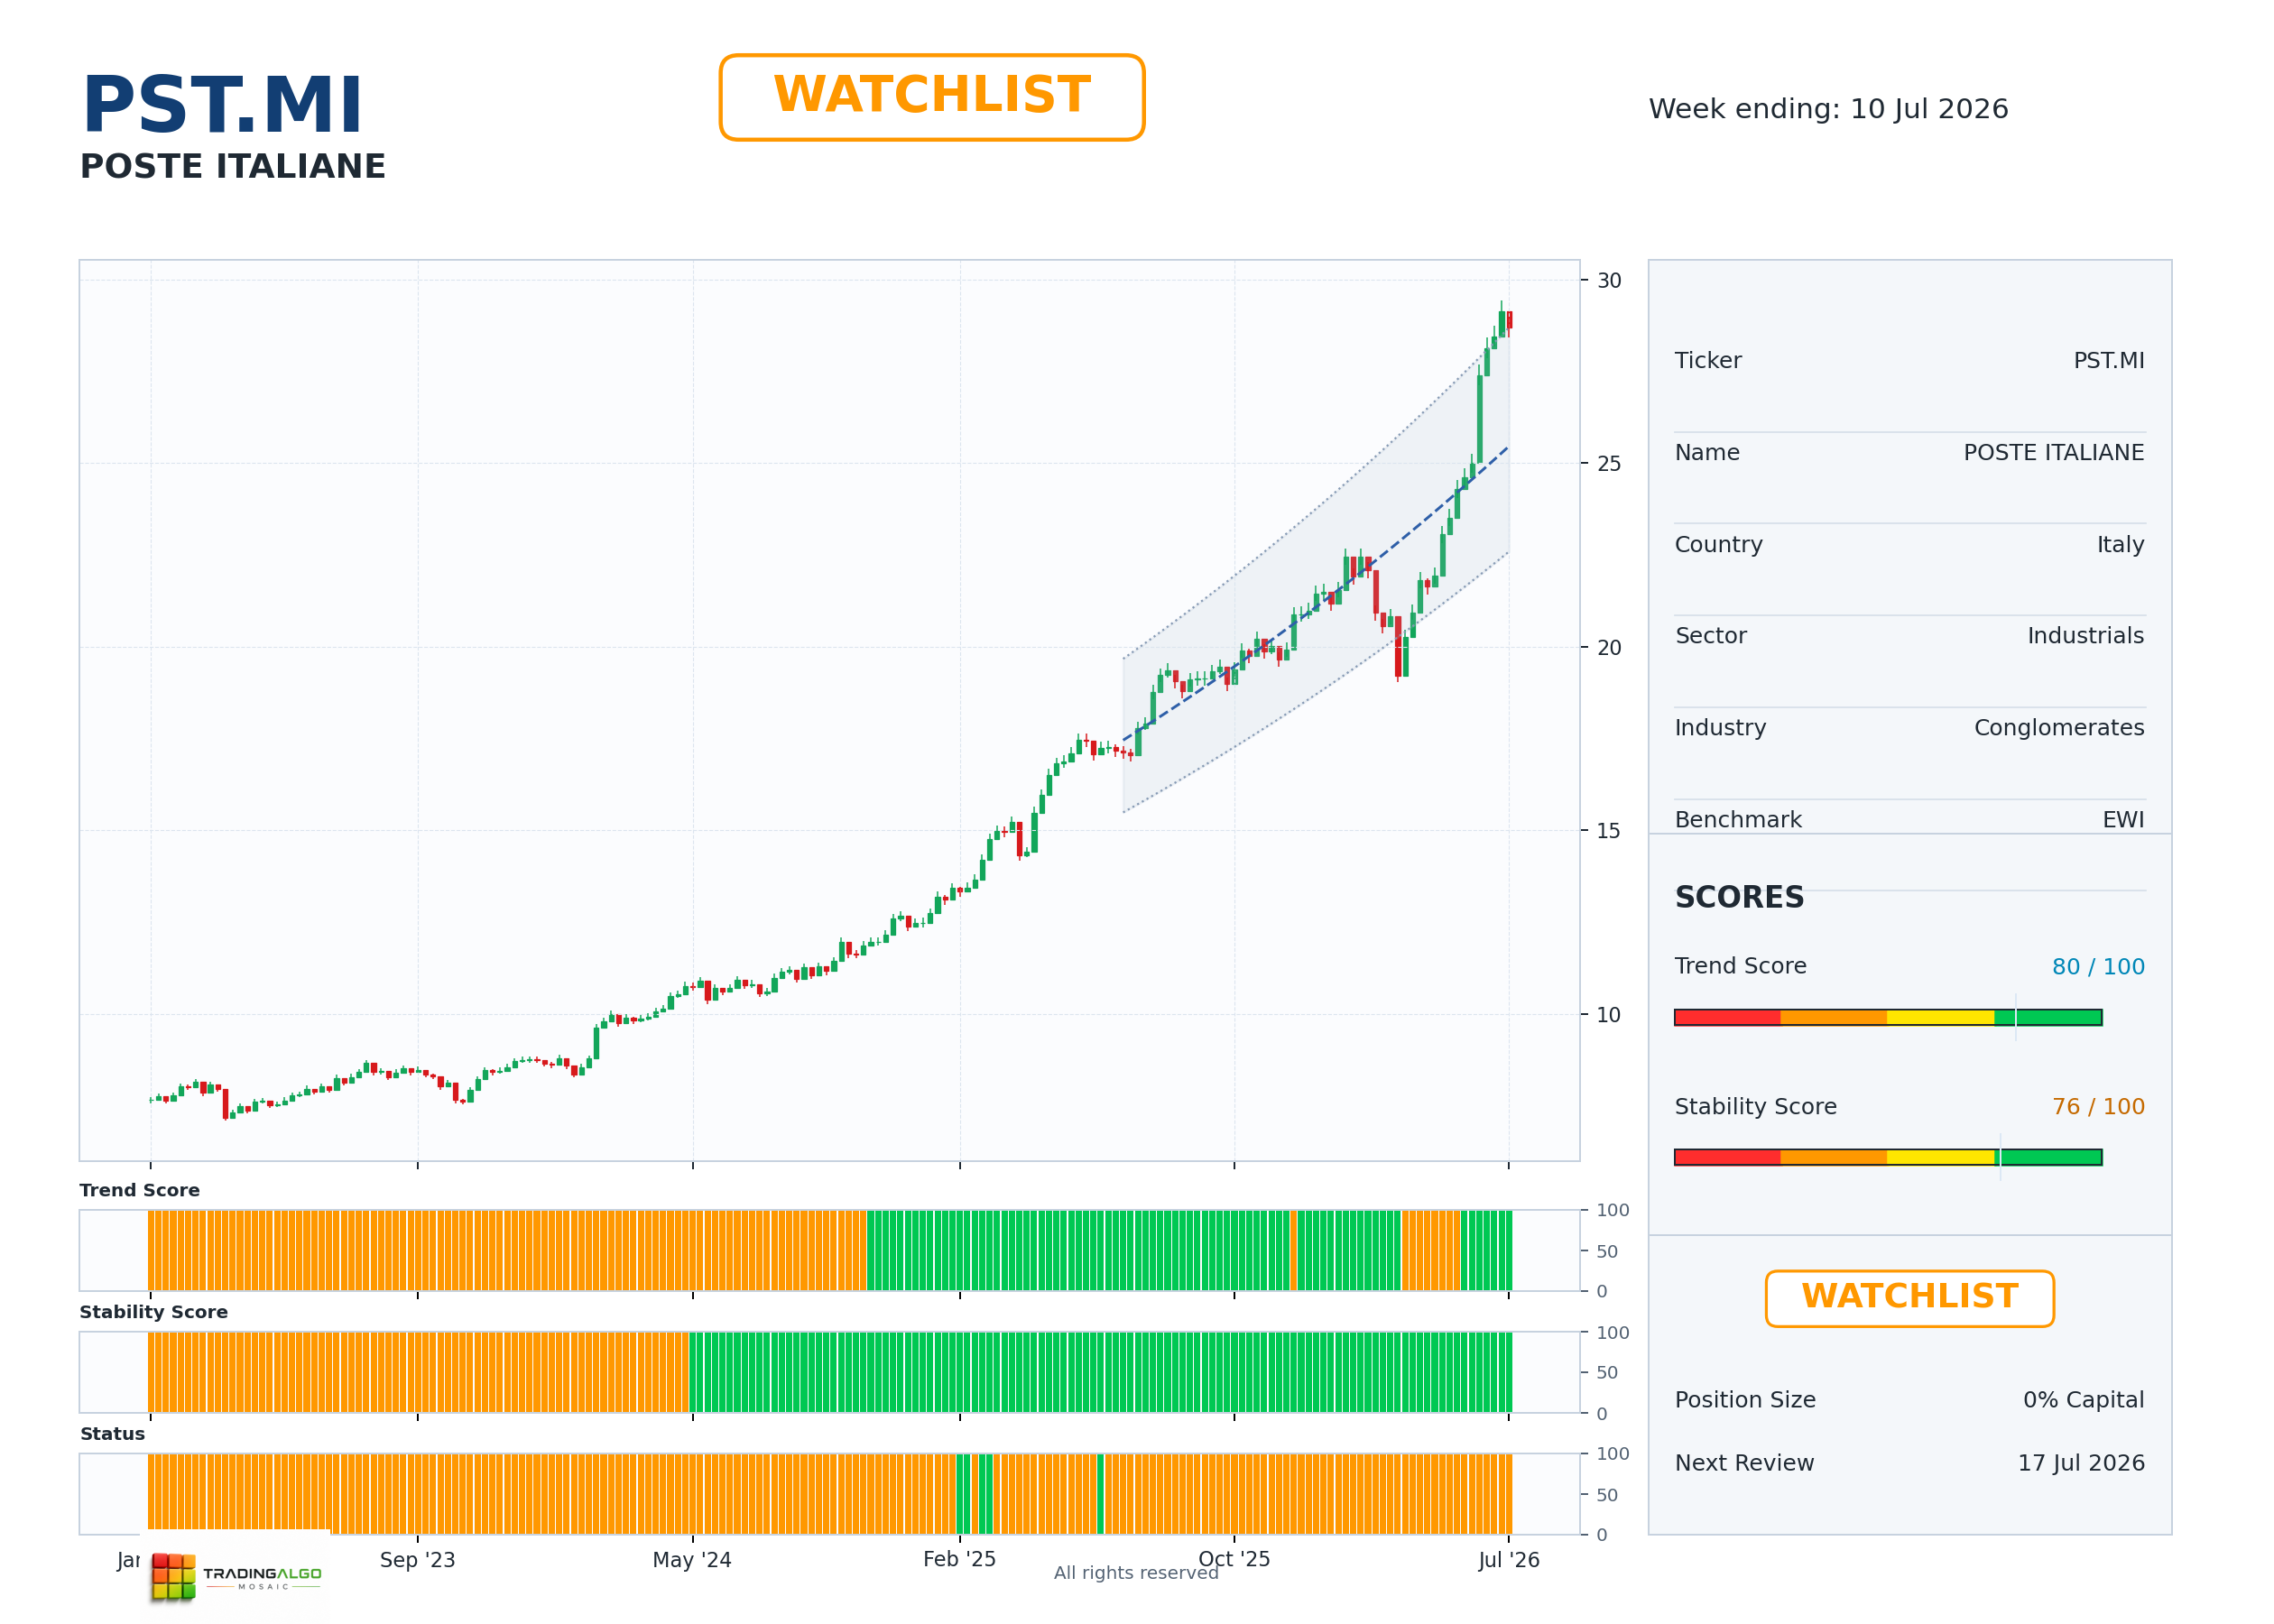Image resolution: width=2274 pixels, height=1624 pixels.
Task: Click the 25 price axis label
Action: [1609, 464]
